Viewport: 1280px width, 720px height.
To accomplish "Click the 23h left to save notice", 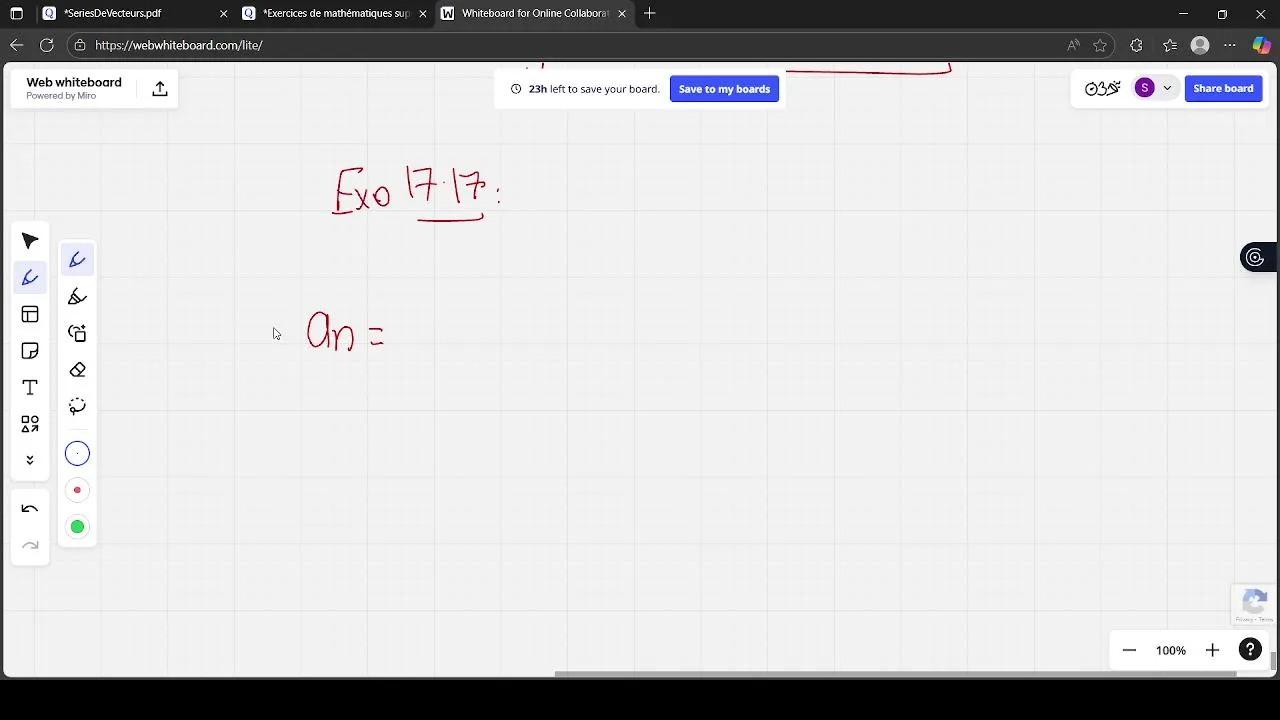I will [x=585, y=89].
